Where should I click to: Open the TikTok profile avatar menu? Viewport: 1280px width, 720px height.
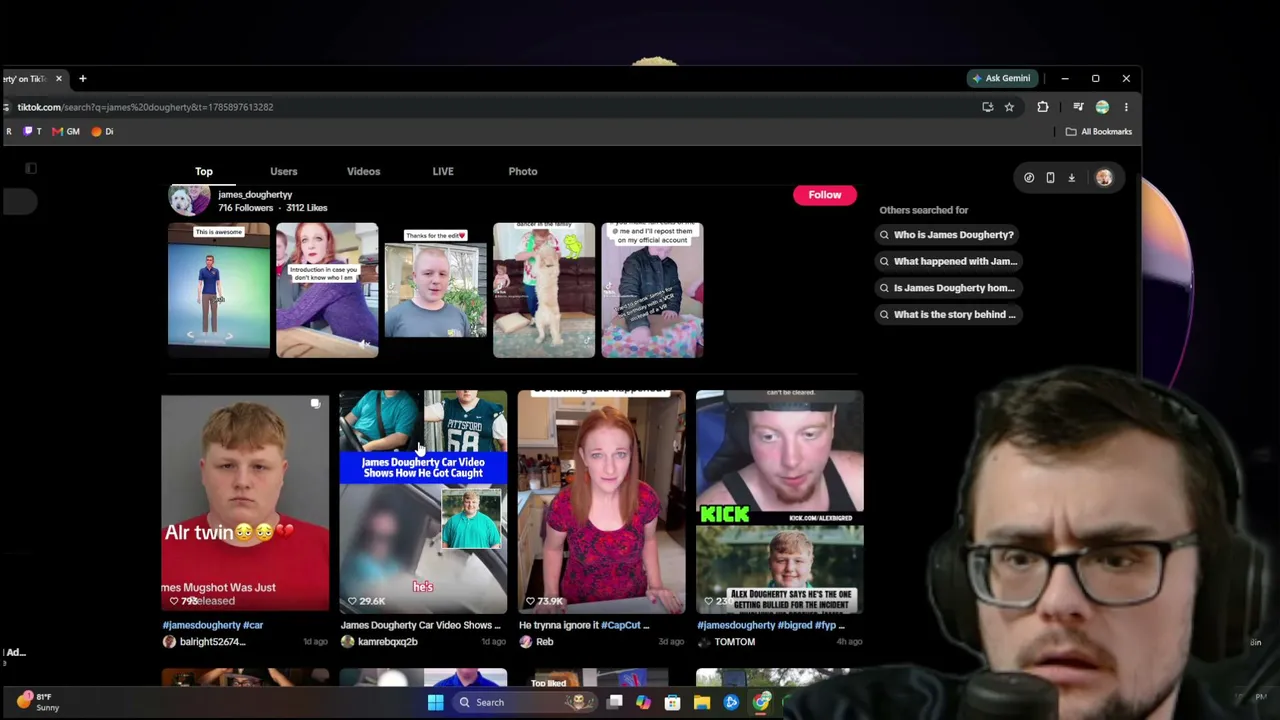point(1104,178)
